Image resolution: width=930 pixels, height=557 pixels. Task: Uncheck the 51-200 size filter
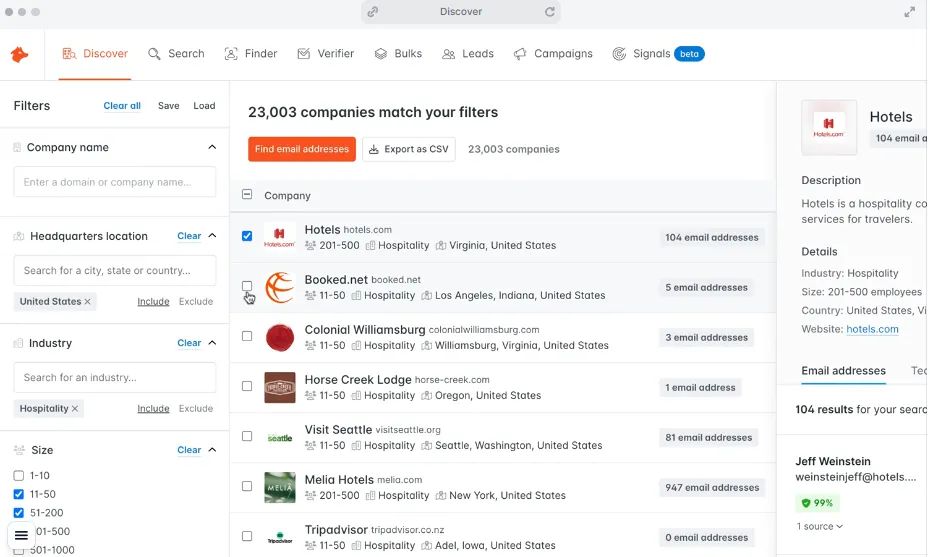click(19, 513)
